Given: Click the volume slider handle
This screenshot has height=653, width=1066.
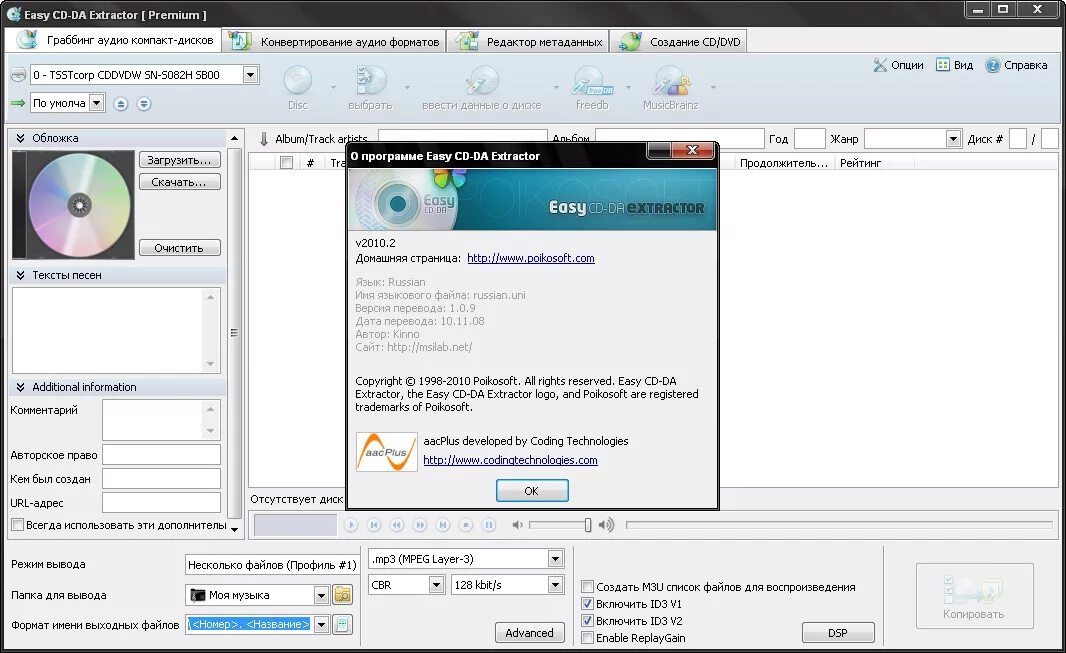Looking at the screenshot, I should tap(587, 525).
